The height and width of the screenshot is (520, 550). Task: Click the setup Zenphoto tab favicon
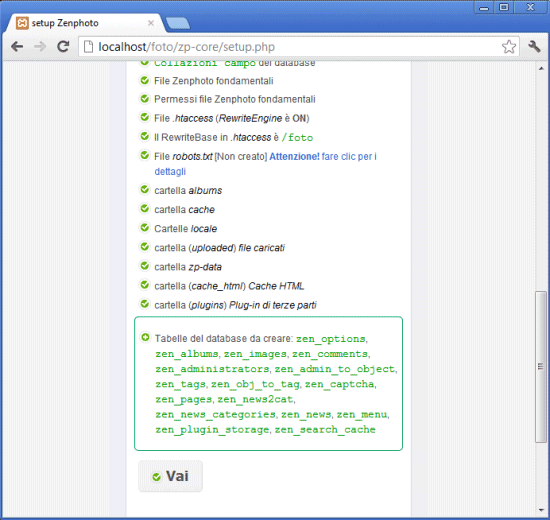point(22,23)
